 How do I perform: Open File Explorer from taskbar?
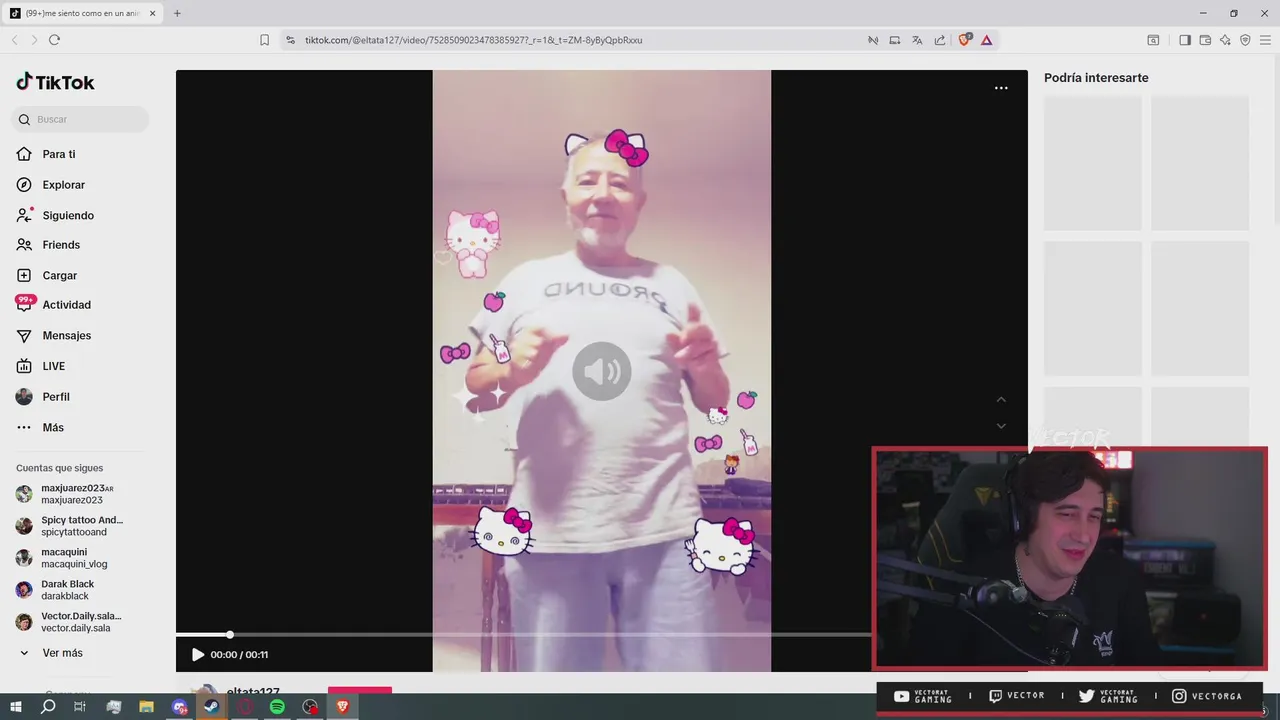pyautogui.click(x=146, y=707)
